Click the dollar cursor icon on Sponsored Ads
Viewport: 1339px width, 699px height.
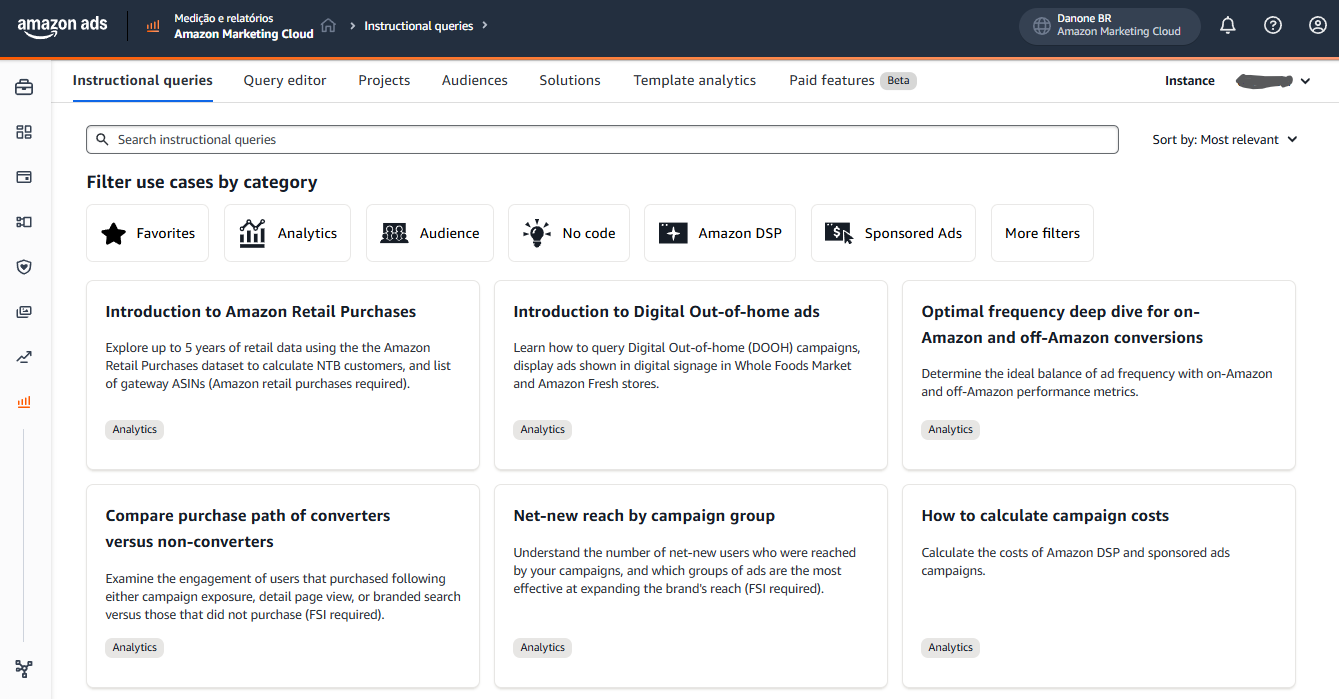tap(839, 234)
